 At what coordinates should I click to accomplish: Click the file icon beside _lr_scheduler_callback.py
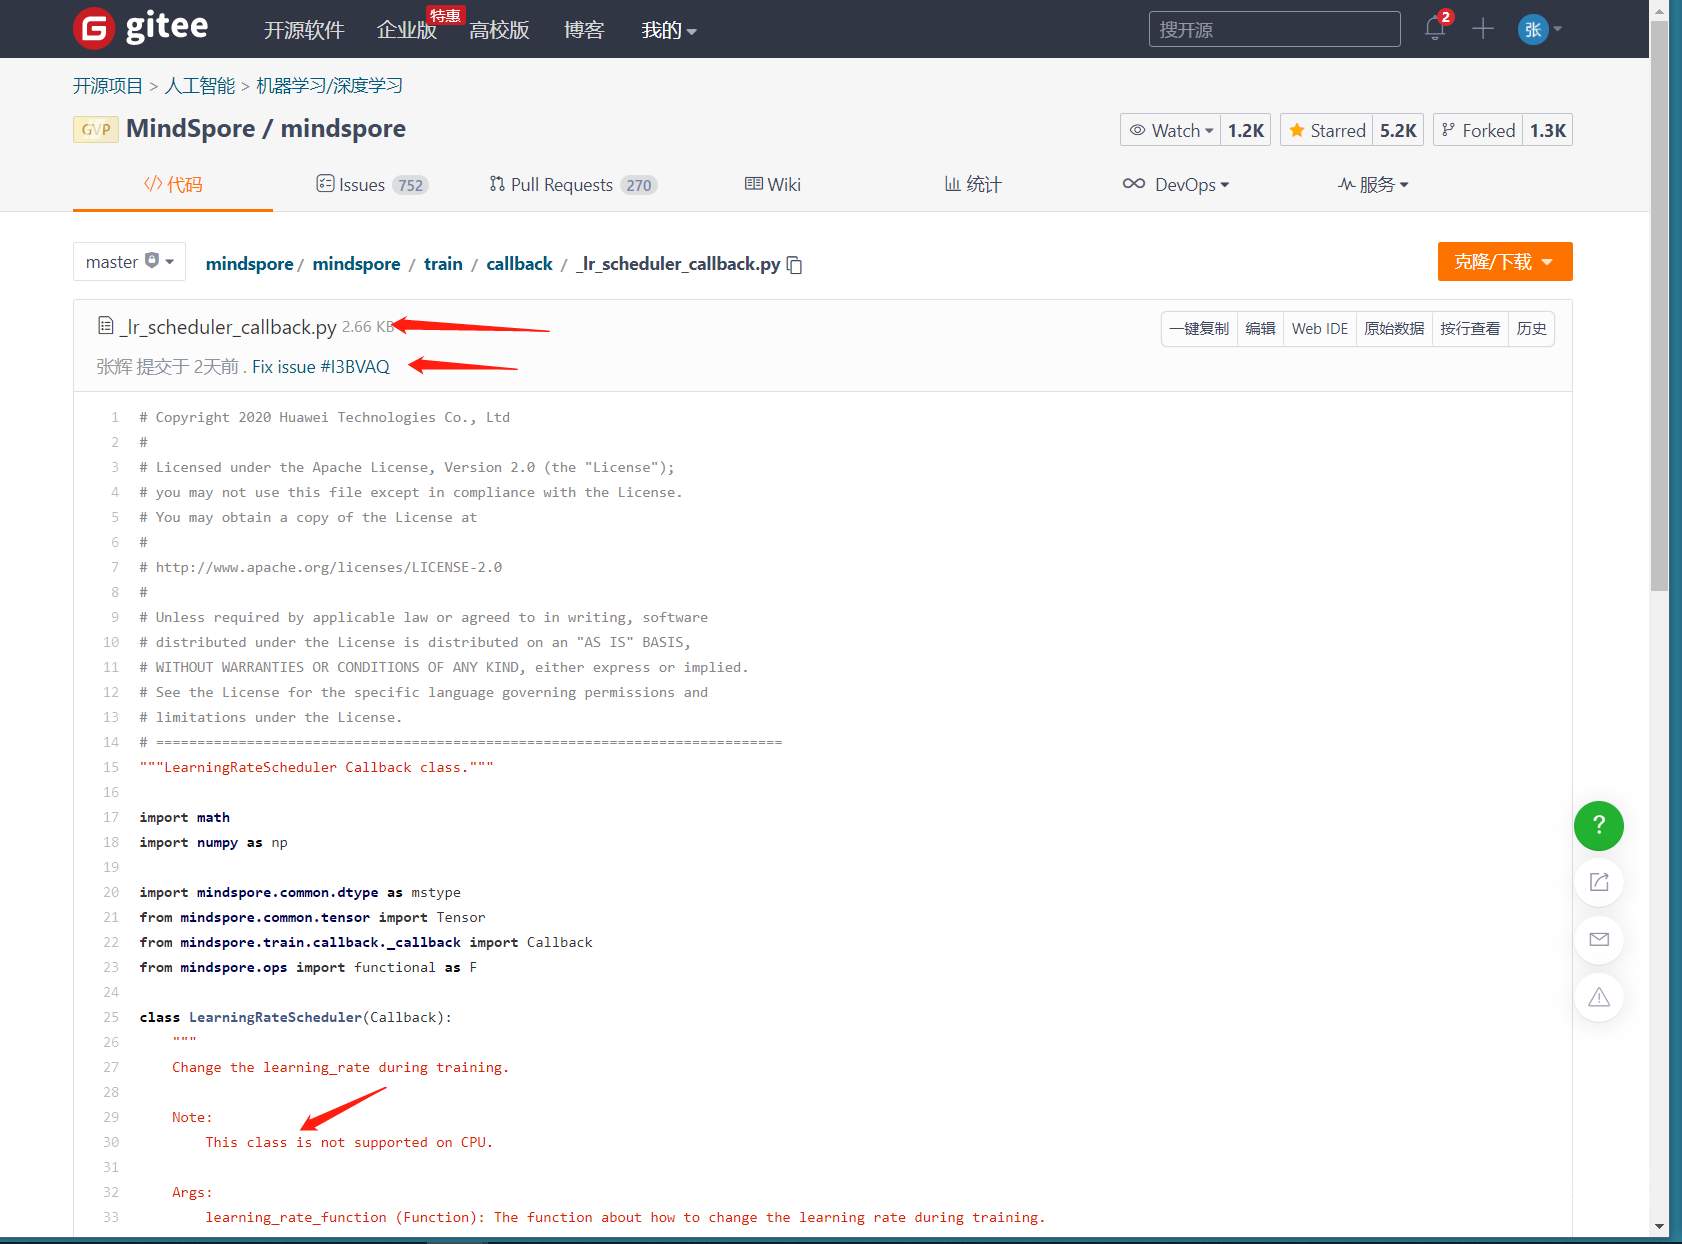[106, 326]
